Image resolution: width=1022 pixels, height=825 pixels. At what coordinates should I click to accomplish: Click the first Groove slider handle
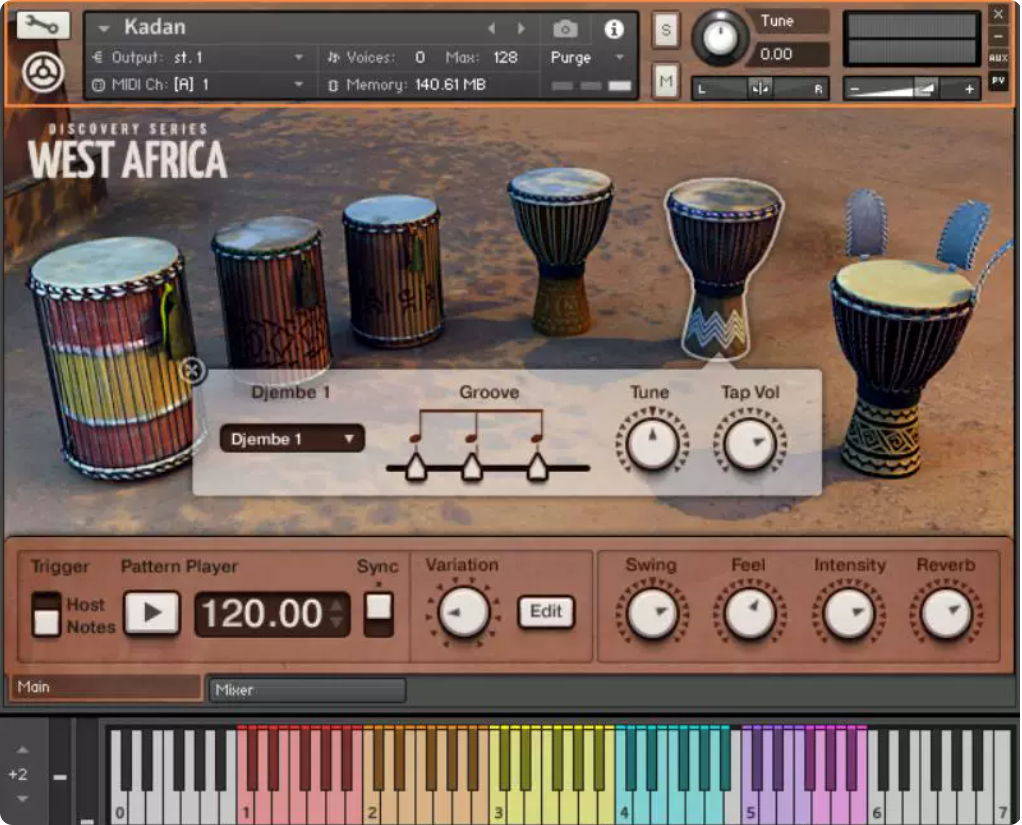(415, 467)
